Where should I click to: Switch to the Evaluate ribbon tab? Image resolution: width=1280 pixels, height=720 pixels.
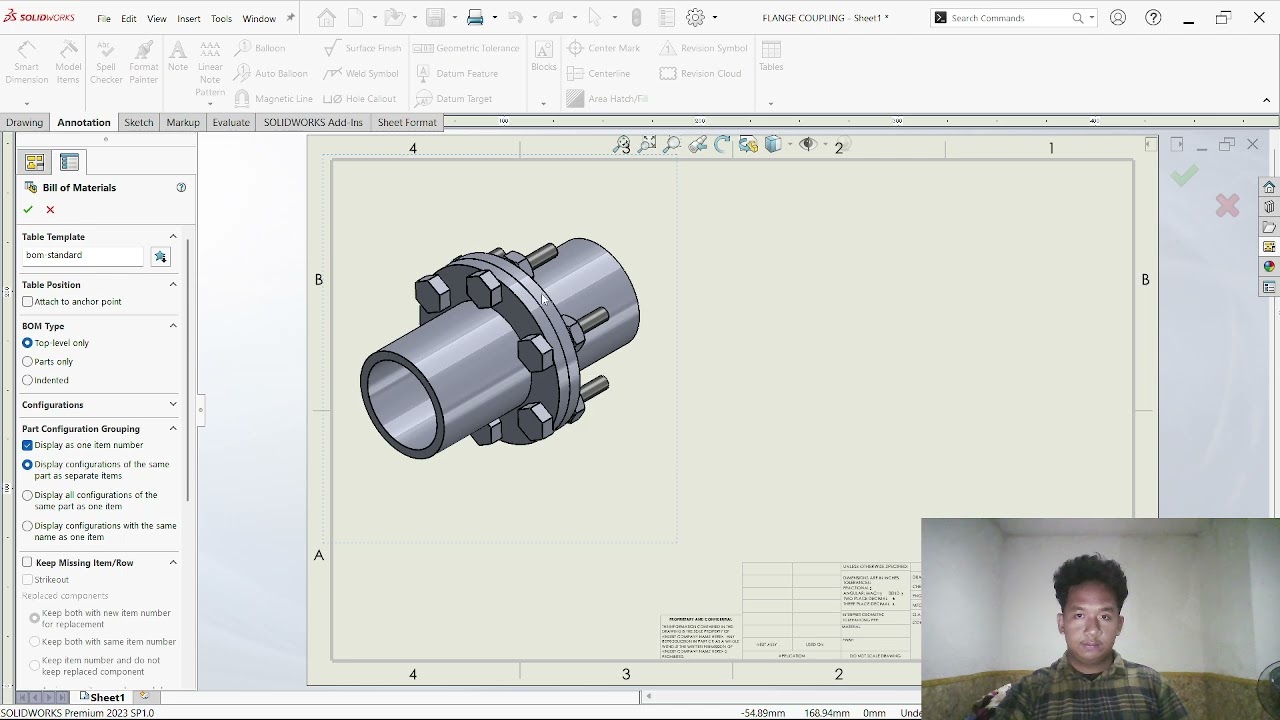231,122
